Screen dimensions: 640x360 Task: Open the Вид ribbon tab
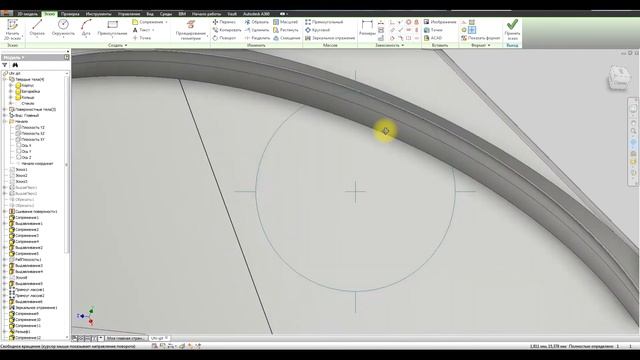pyautogui.click(x=150, y=14)
